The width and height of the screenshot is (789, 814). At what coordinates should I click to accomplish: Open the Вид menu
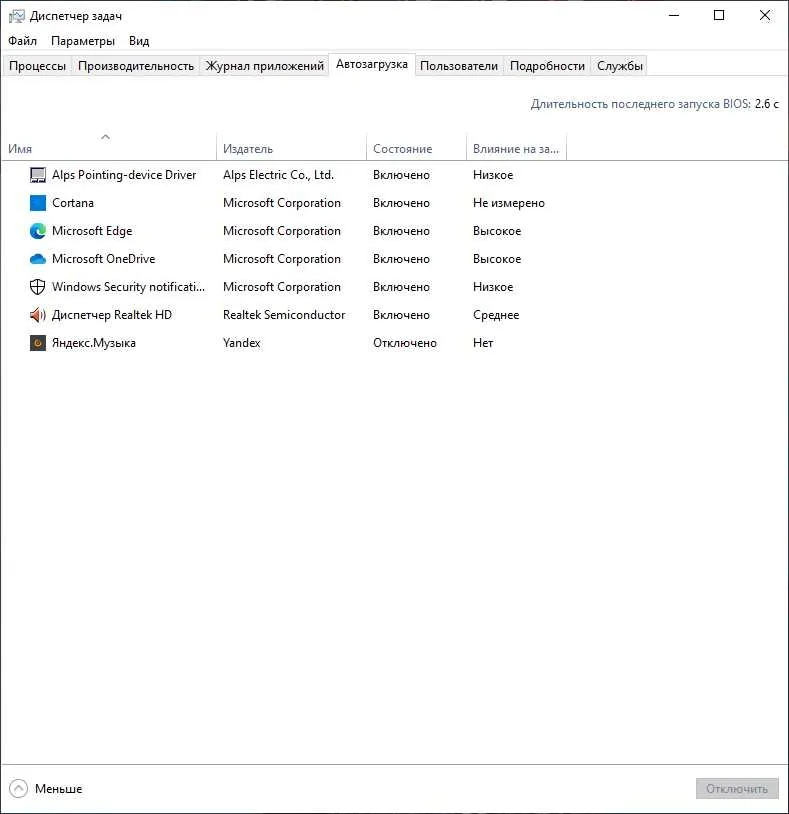[x=139, y=41]
